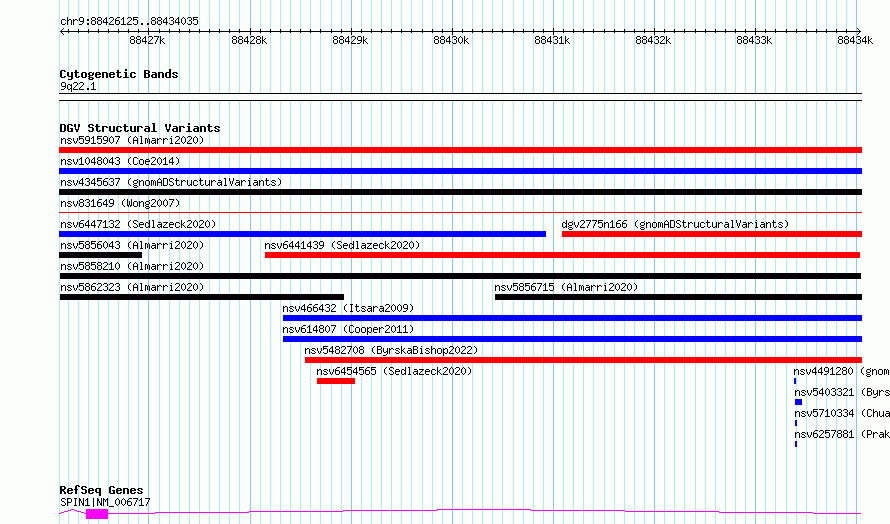Click the SPIN1|NM_006717 gene label
890x524 pixels.
coord(105,502)
